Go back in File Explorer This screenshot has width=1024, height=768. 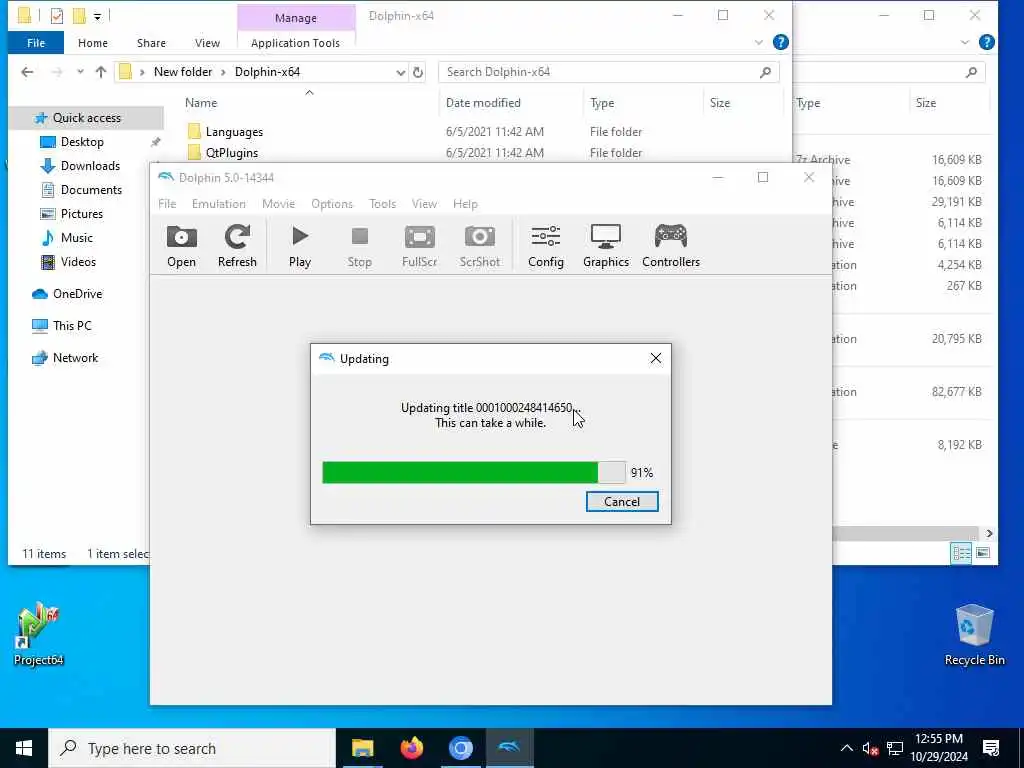pos(27,72)
